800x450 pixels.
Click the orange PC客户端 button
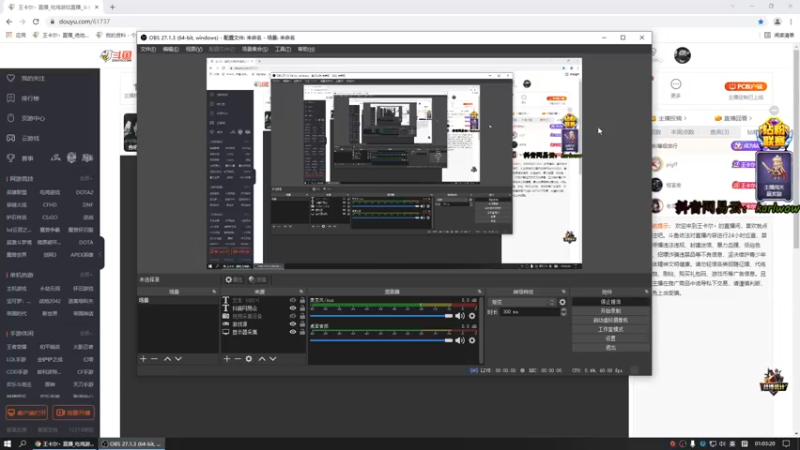746,86
